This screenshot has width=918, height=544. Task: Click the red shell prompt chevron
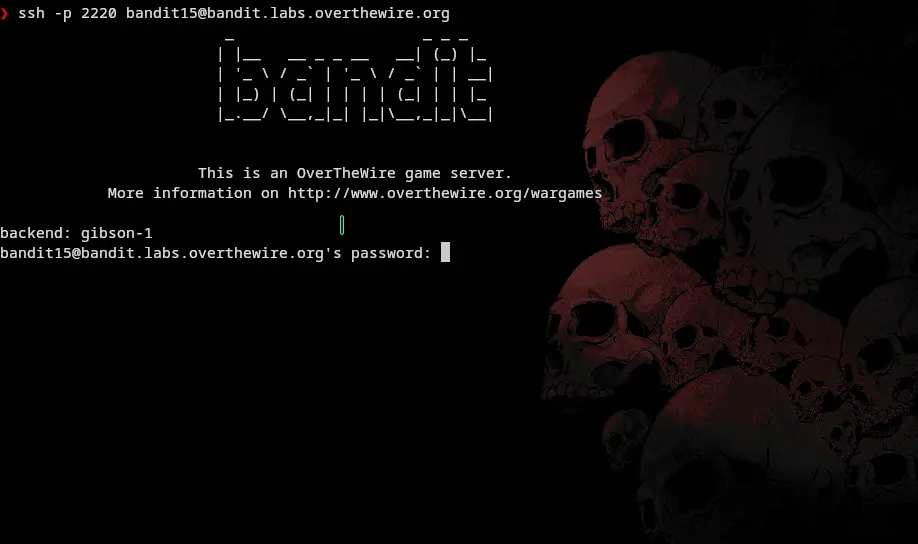pyautogui.click(x=5, y=13)
